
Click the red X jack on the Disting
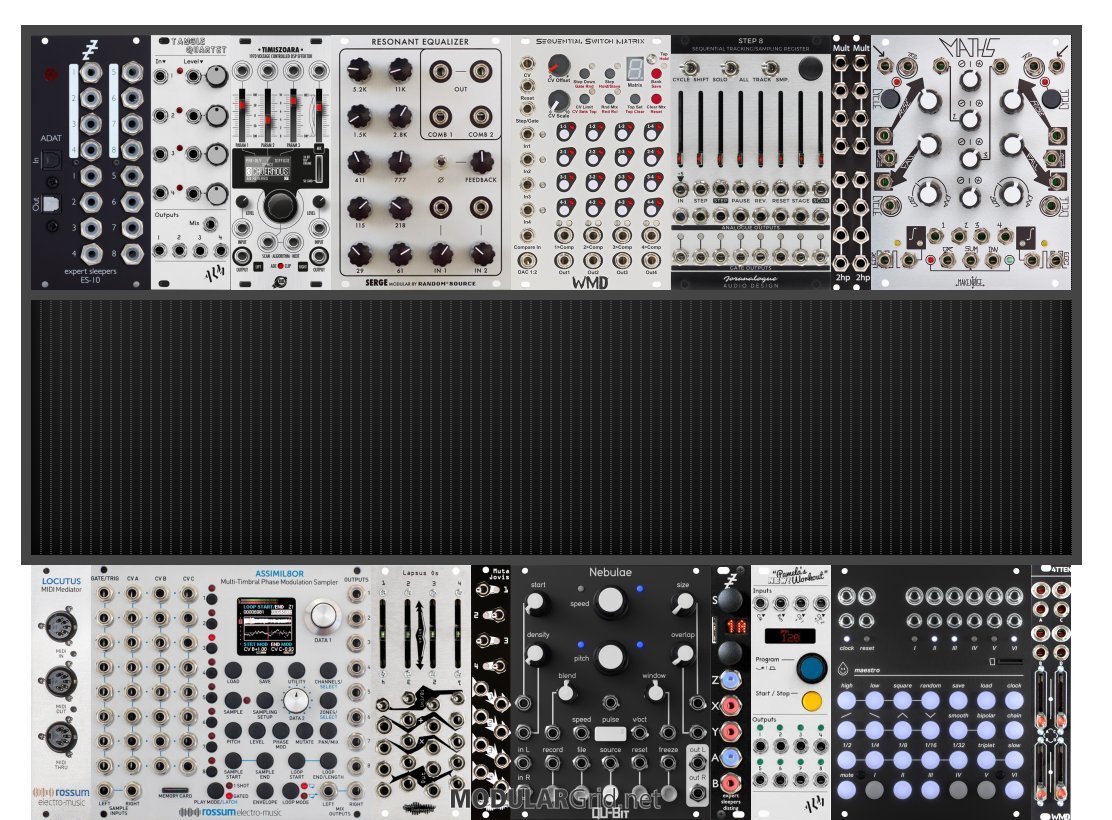[x=730, y=707]
